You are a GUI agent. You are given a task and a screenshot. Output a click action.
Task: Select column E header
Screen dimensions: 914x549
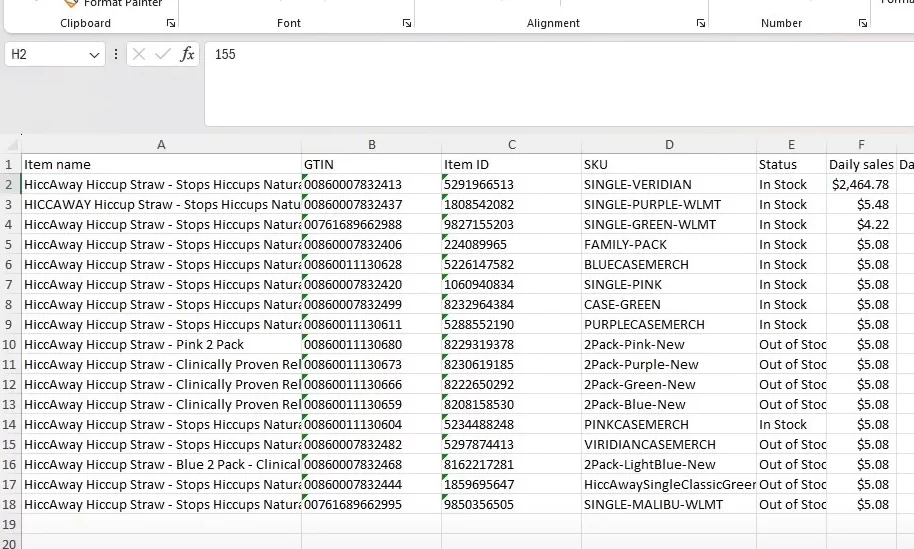point(791,145)
